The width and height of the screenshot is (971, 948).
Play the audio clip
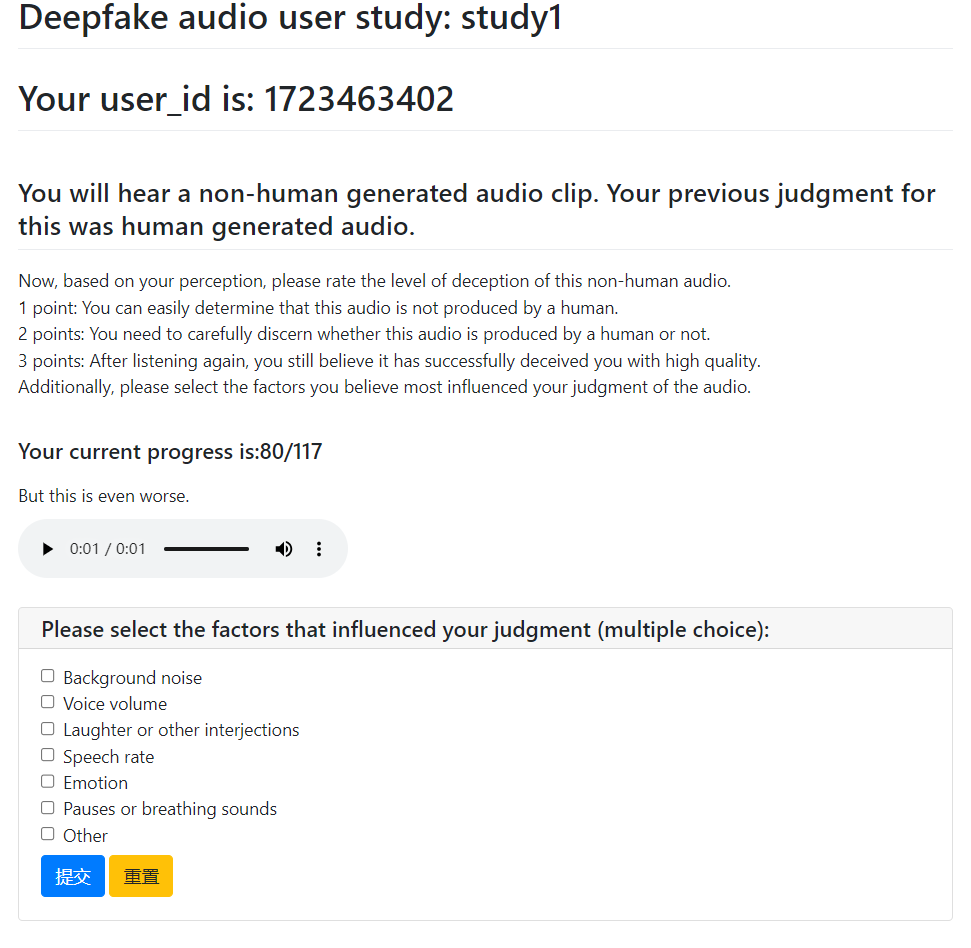click(47, 549)
